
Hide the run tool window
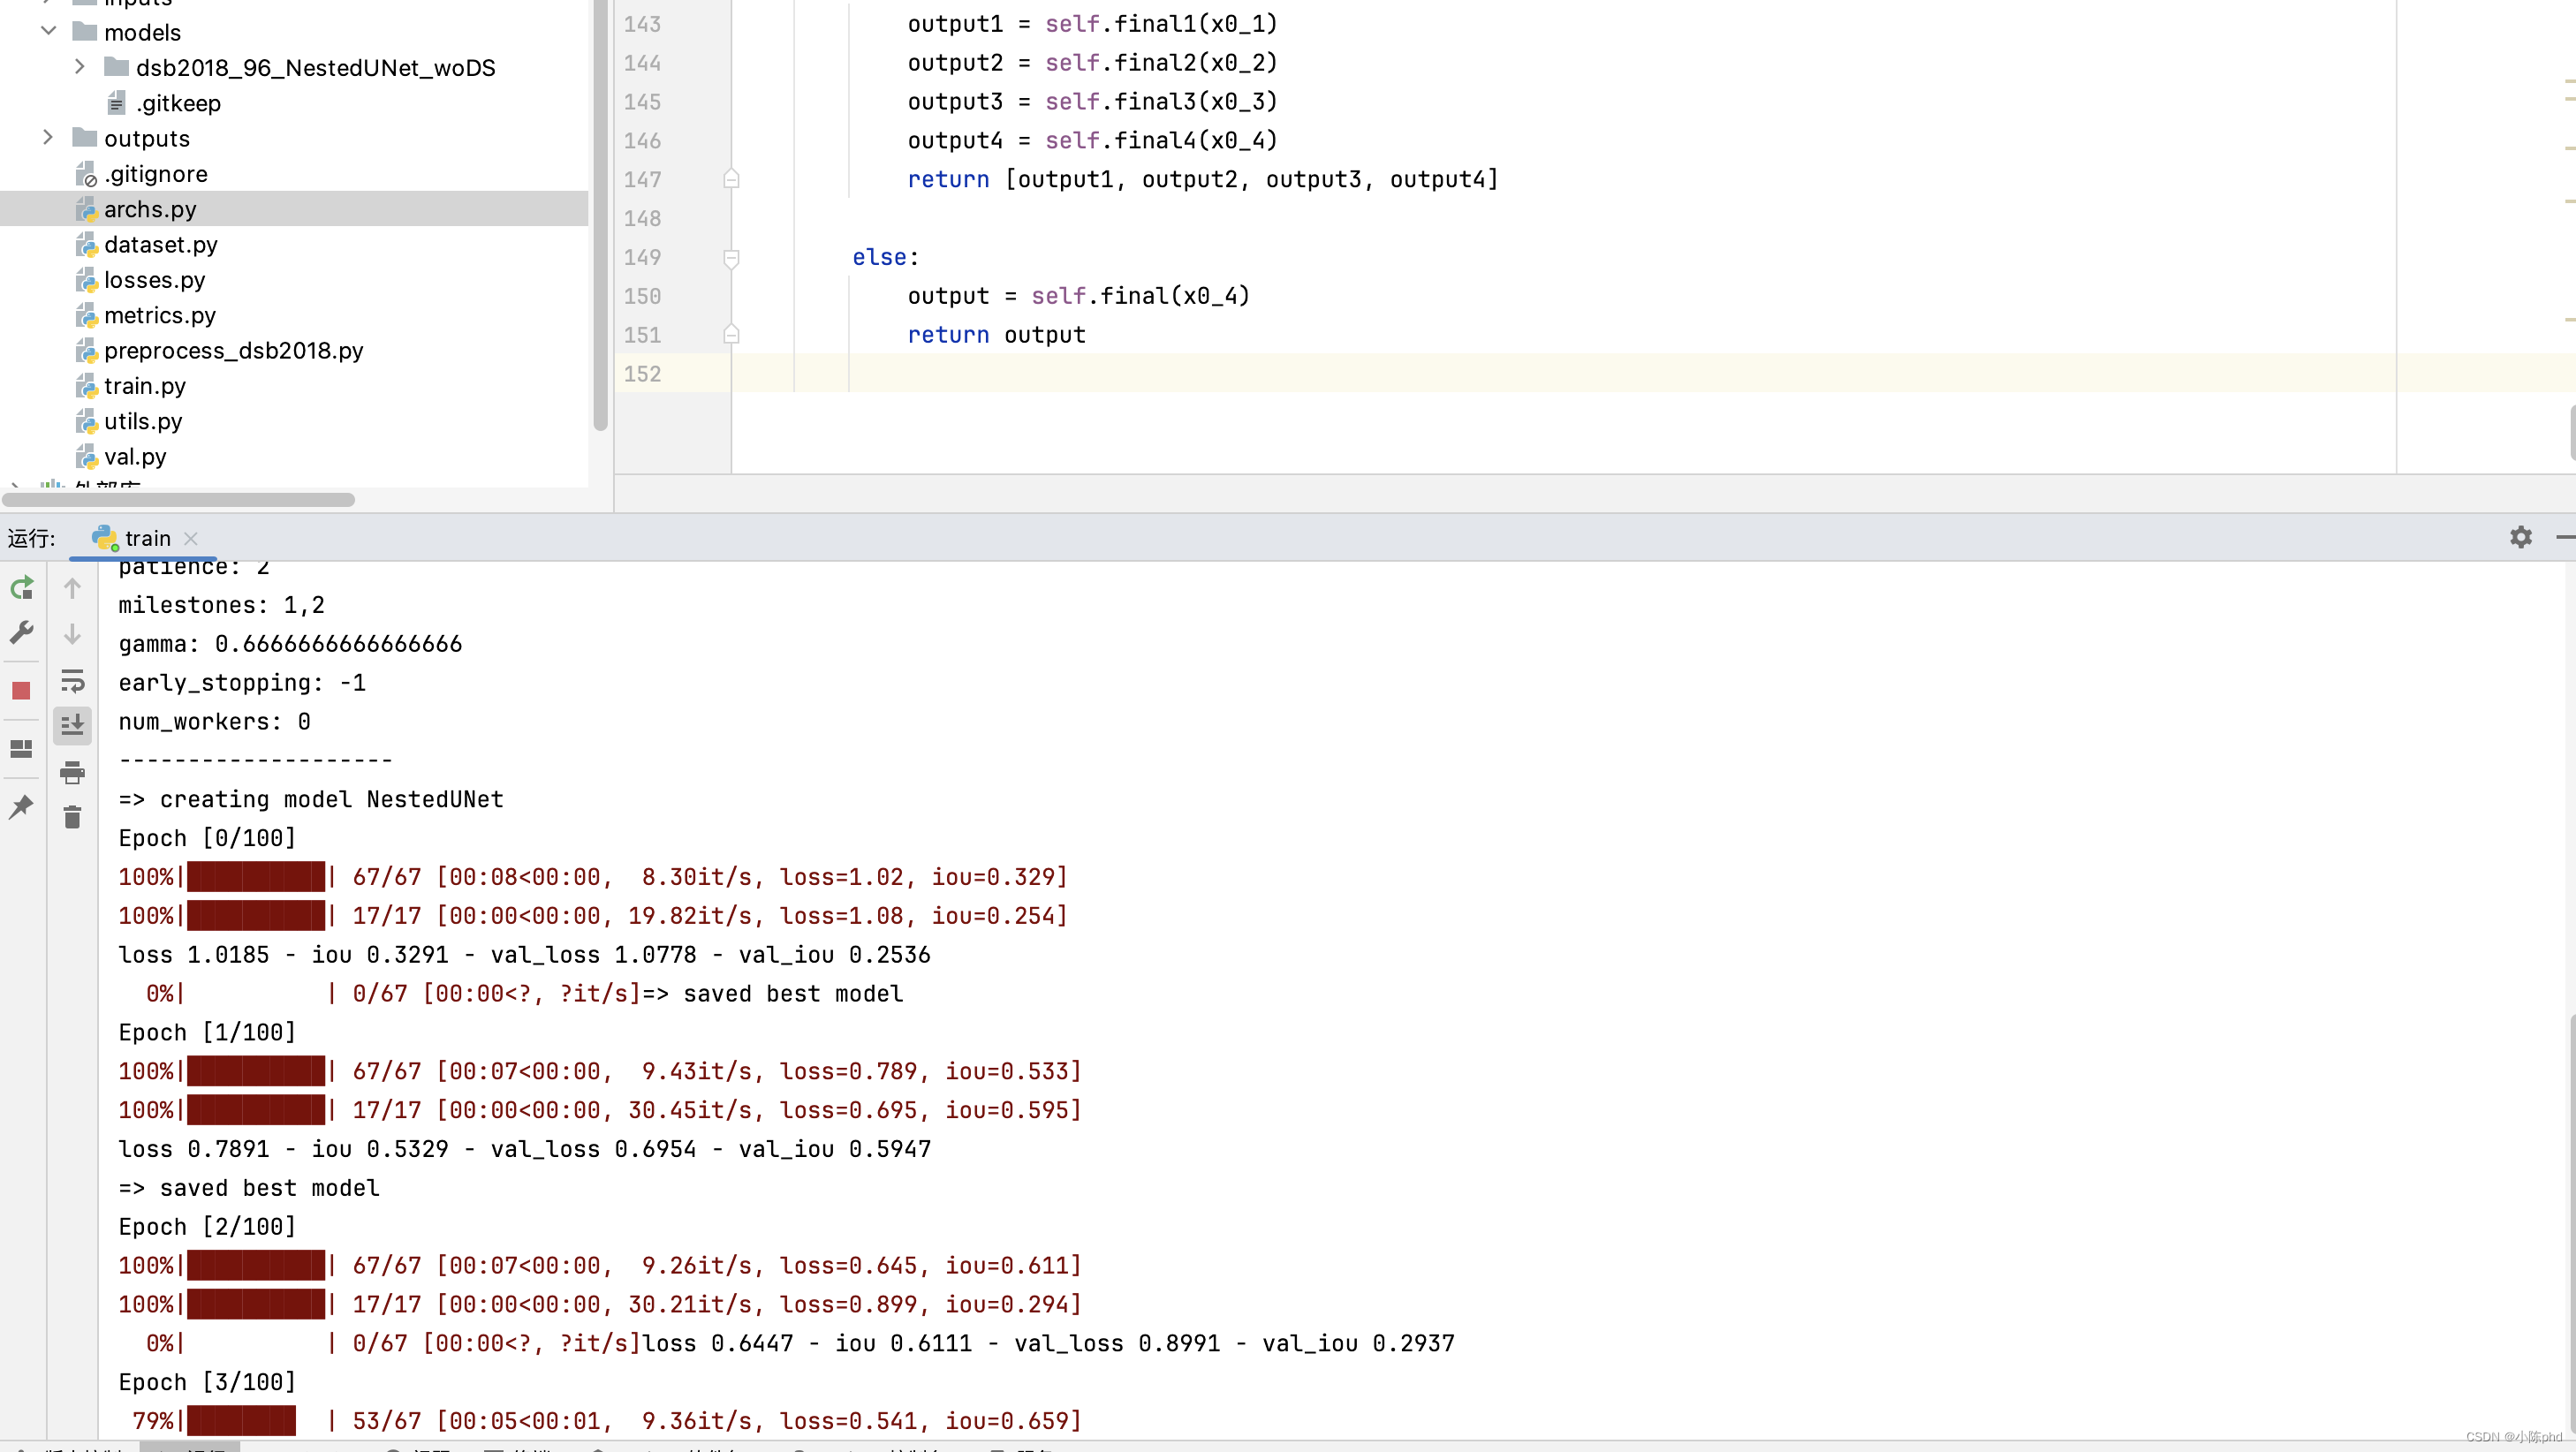2566,538
